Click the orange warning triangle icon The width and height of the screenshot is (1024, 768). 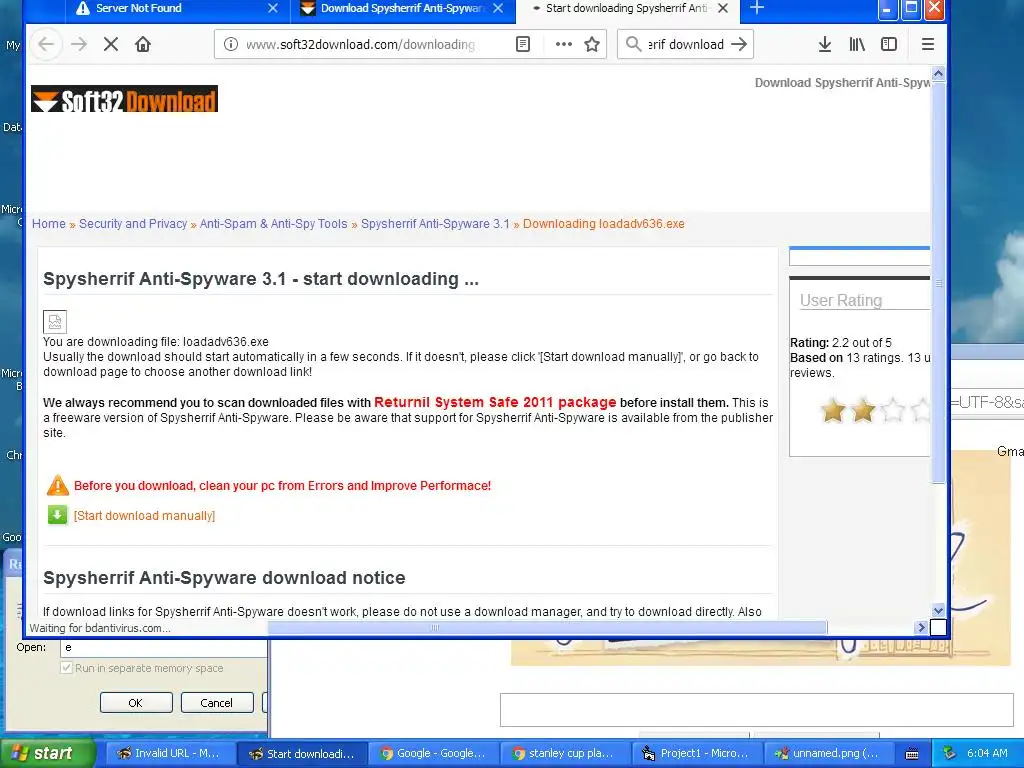pos(57,485)
